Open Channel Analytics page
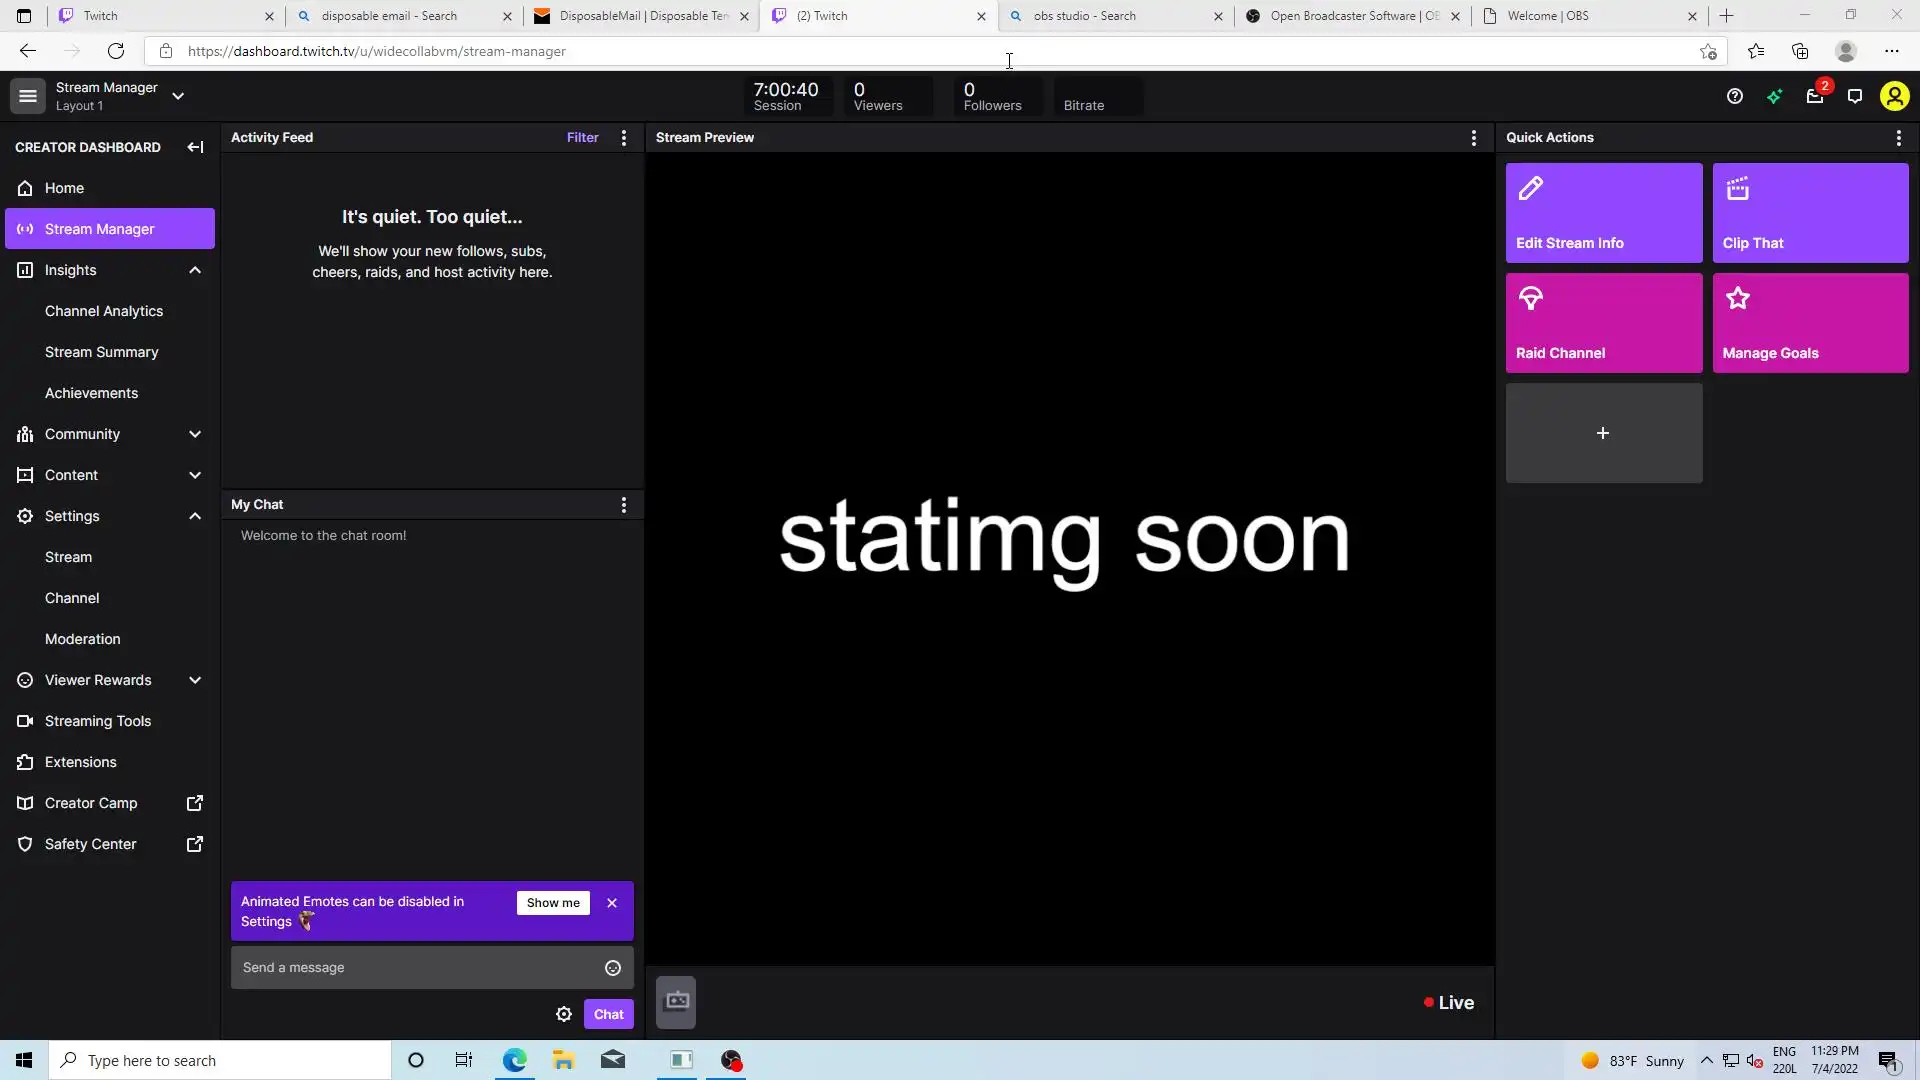Viewport: 1920px width, 1080px height. tap(104, 311)
